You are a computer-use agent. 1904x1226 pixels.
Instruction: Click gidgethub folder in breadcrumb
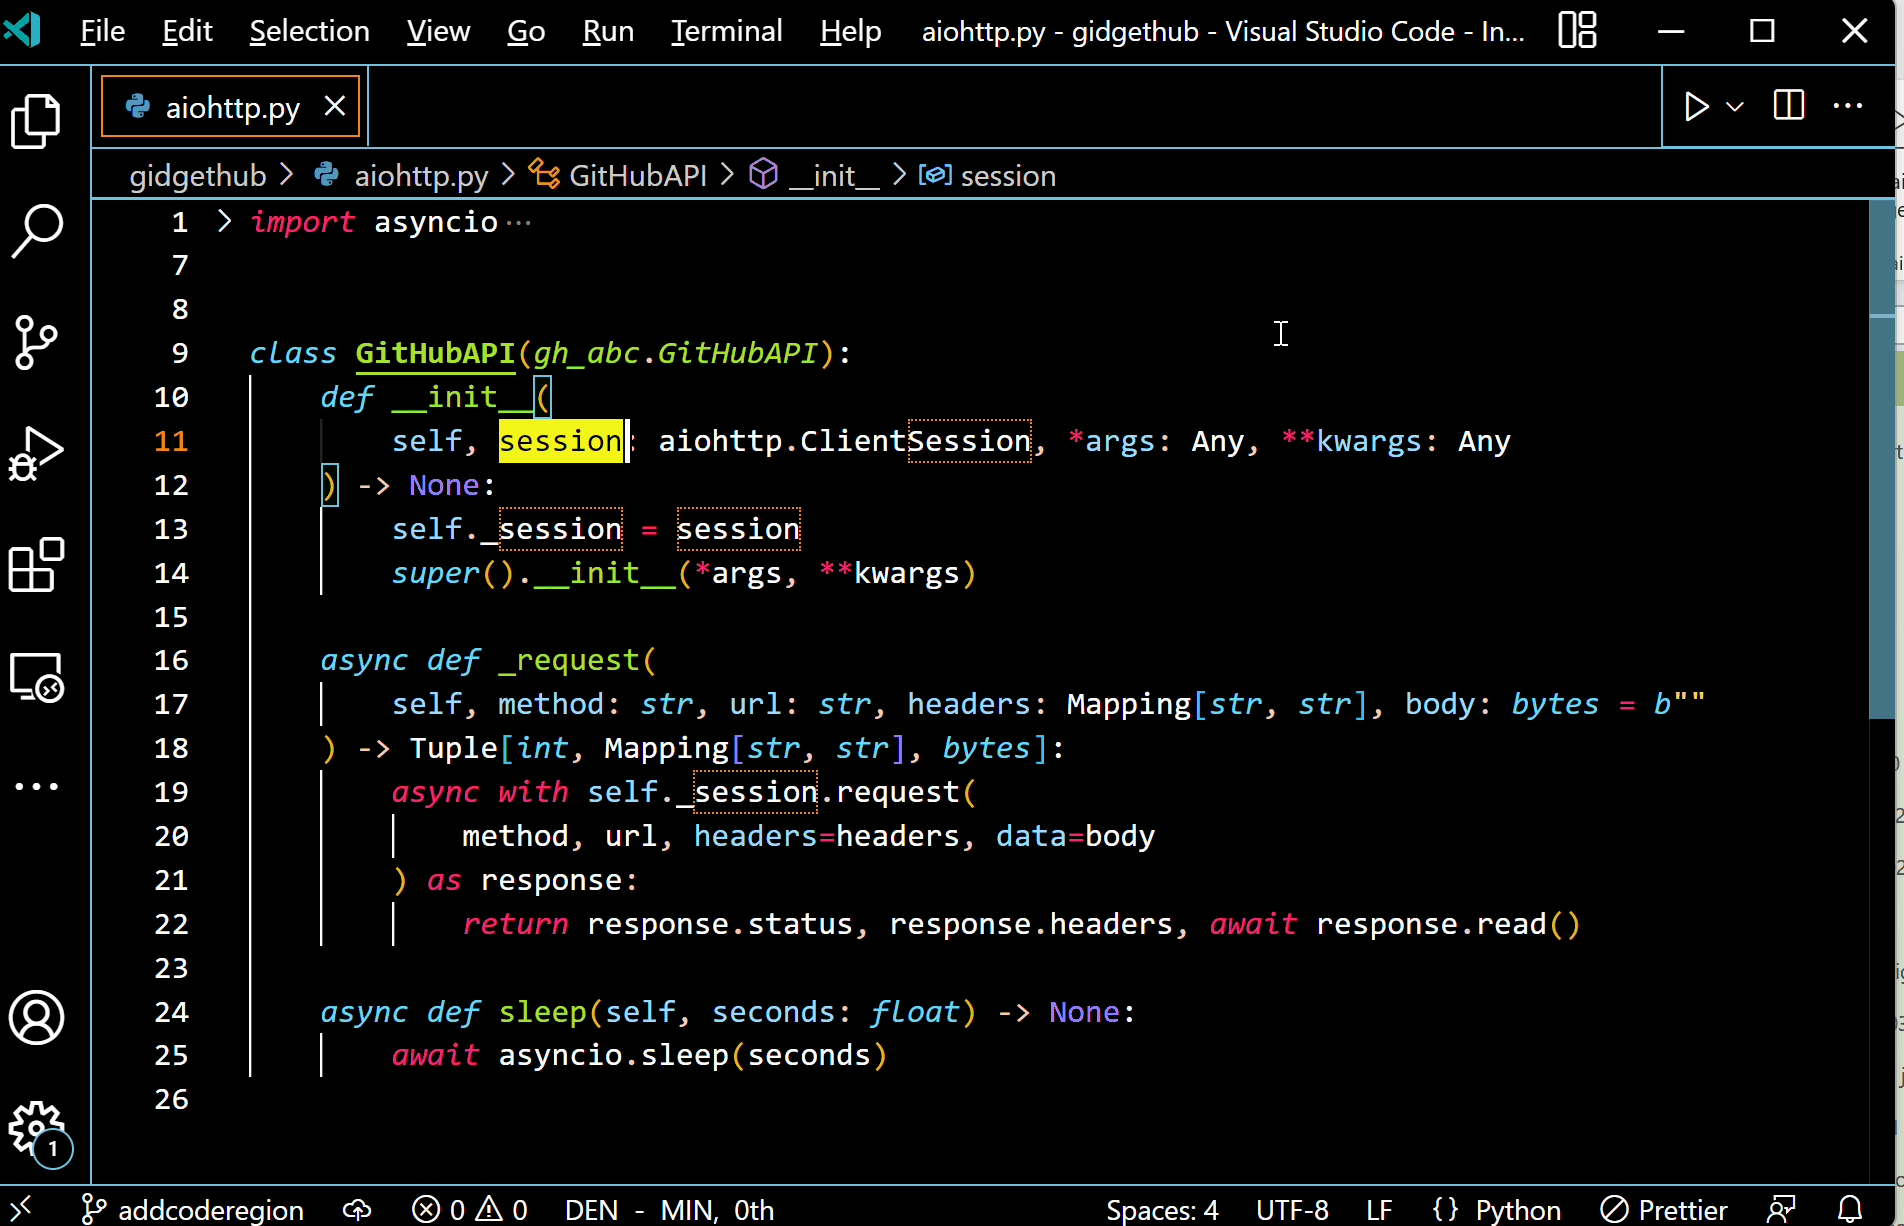(198, 176)
